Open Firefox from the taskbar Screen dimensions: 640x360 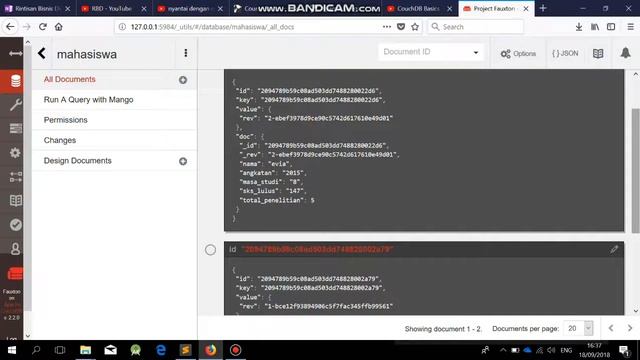[x=211, y=350]
